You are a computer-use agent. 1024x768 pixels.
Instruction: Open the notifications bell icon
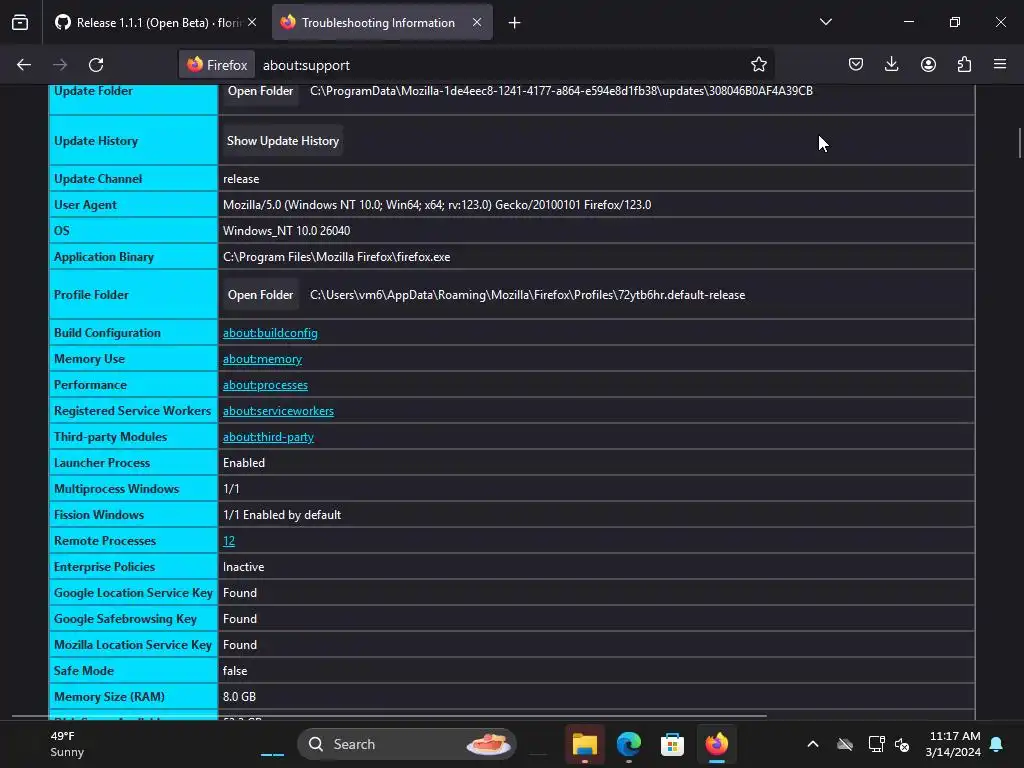[x=996, y=744]
